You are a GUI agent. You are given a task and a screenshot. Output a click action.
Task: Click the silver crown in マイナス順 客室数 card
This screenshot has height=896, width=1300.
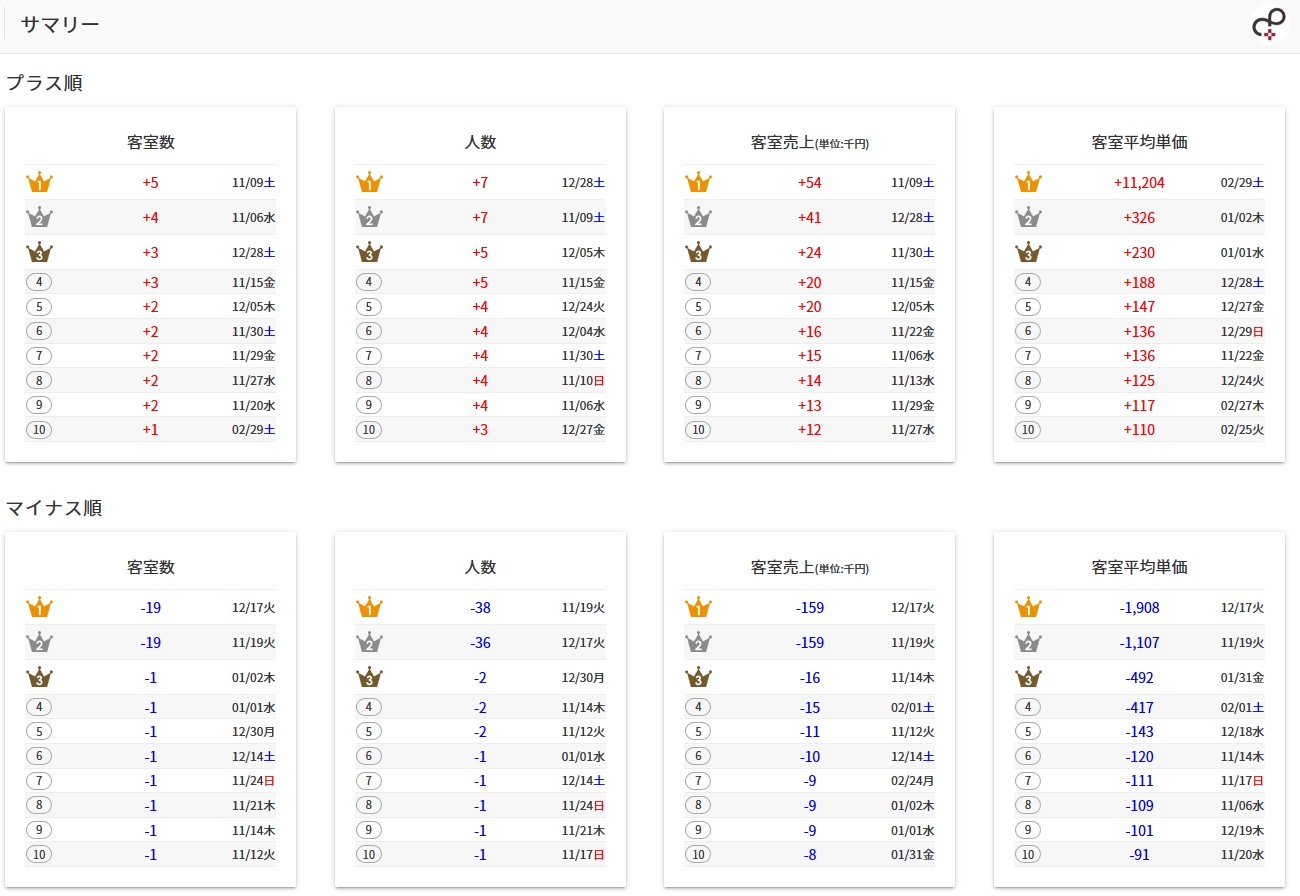39,643
